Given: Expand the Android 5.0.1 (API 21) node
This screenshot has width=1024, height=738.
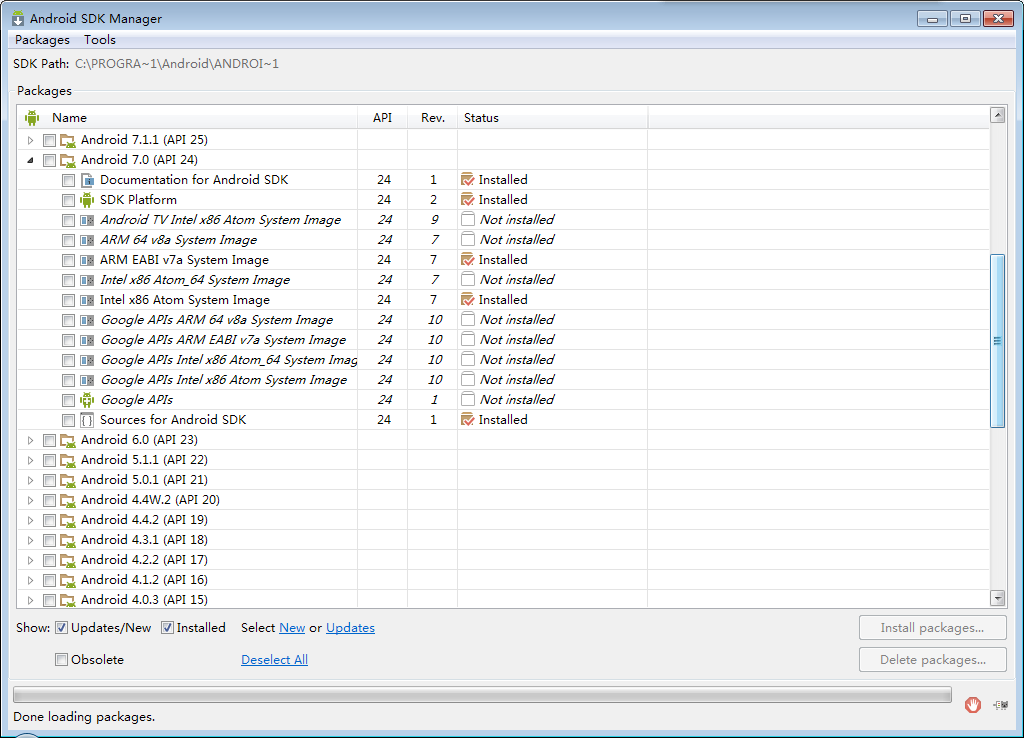Looking at the screenshot, I should (x=30, y=481).
